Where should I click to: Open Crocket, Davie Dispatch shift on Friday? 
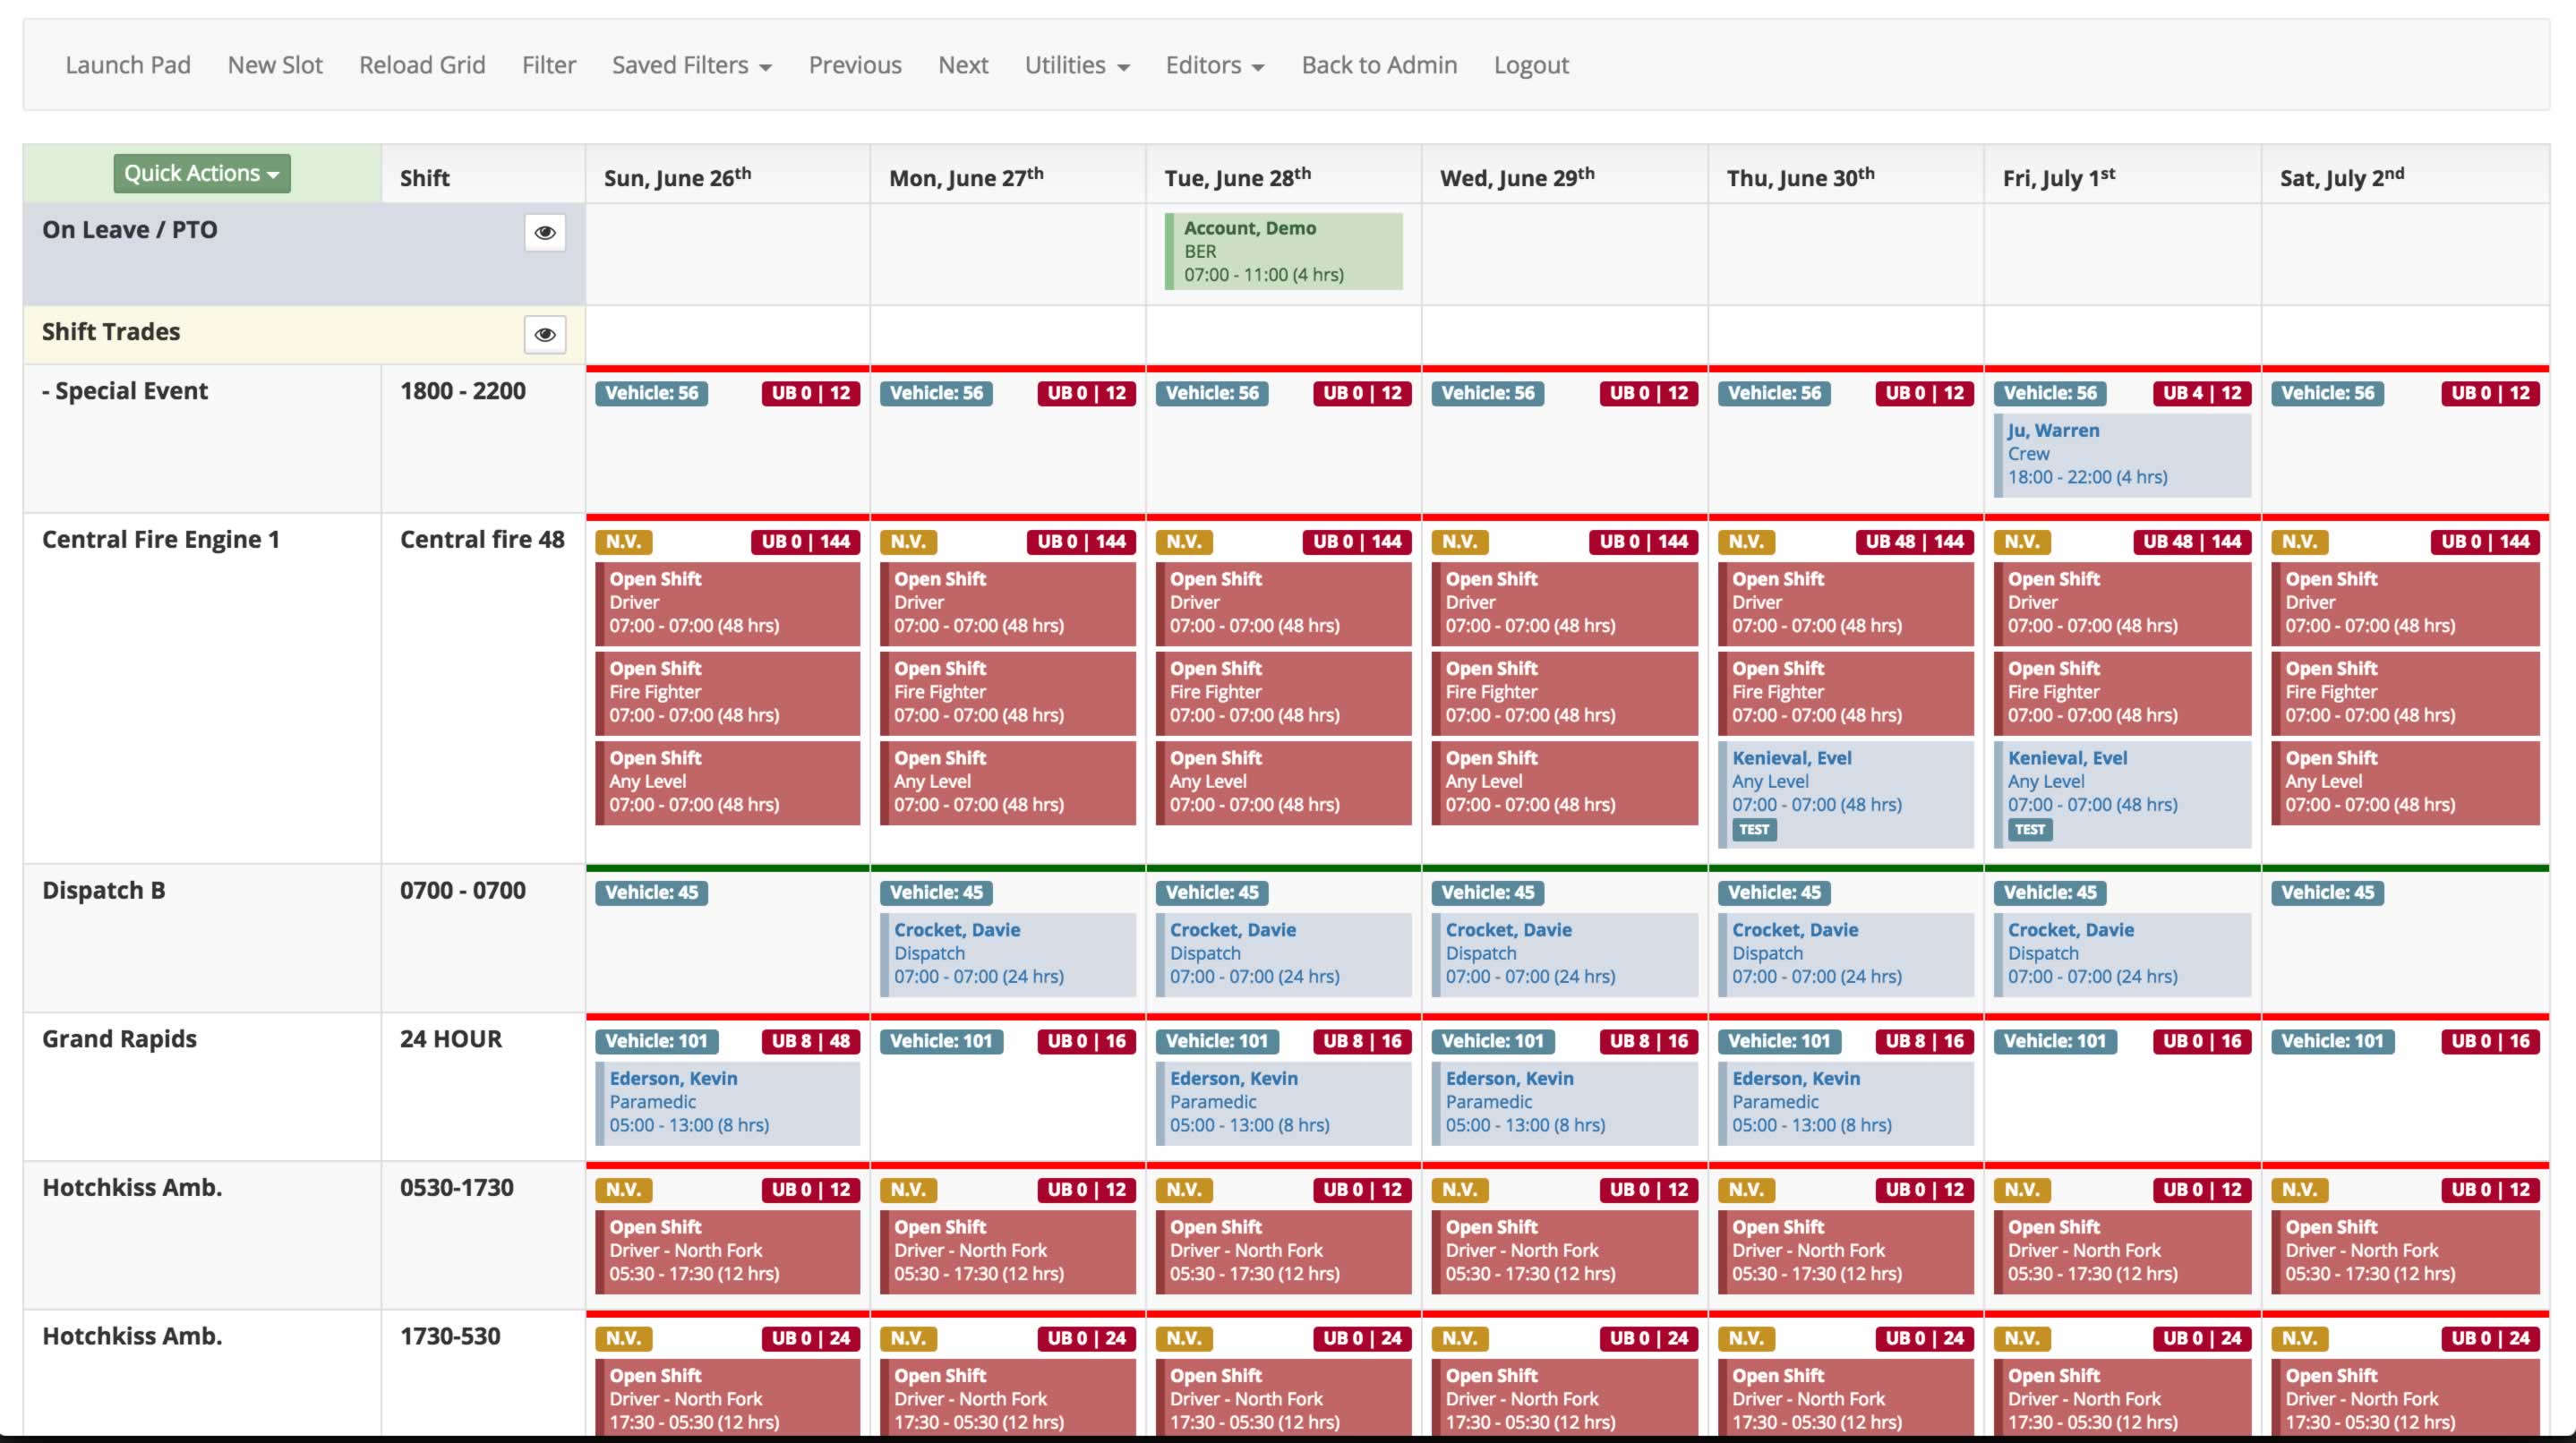(2122, 954)
